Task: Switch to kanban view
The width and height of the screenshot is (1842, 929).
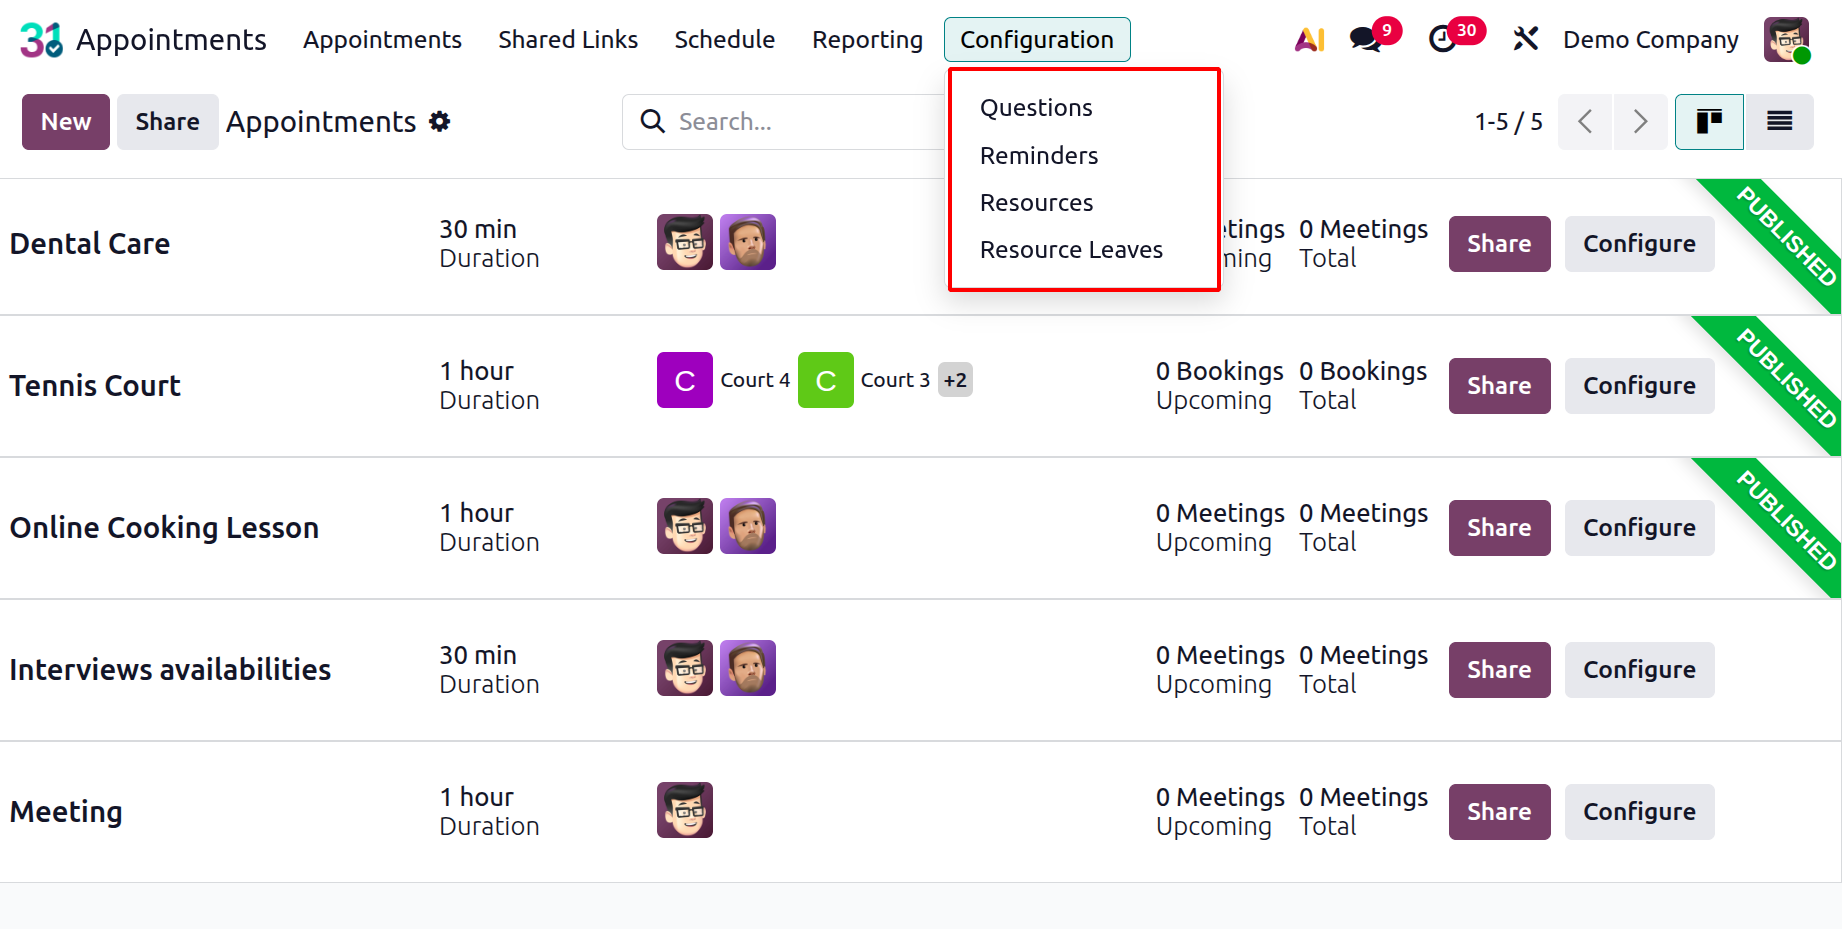Action: coord(1709,121)
